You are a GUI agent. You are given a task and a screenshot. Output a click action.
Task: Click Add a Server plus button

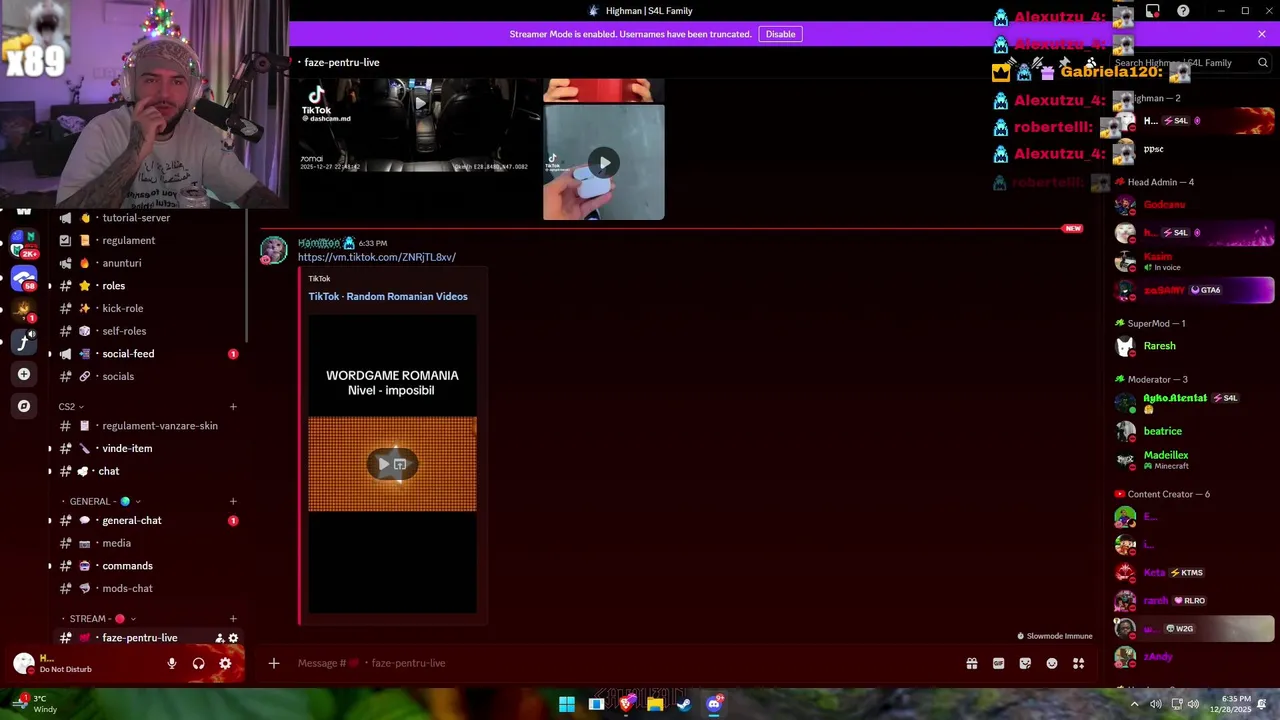24,374
